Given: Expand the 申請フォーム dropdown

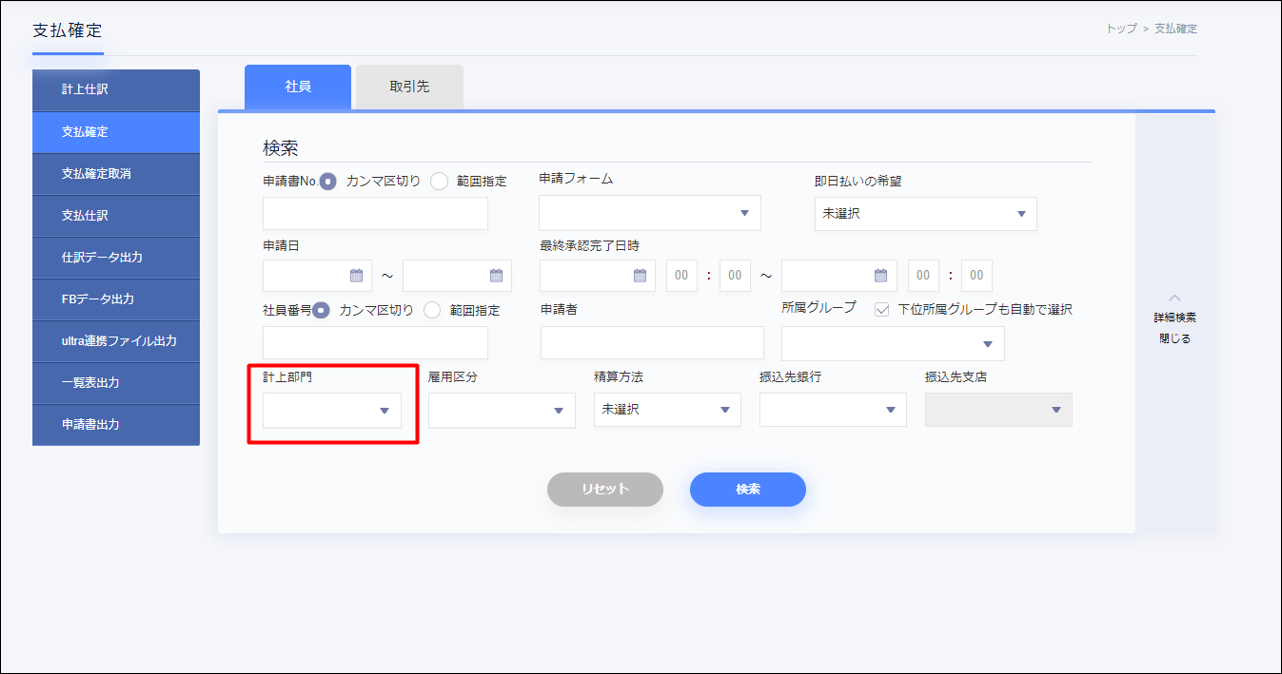Looking at the screenshot, I should [744, 213].
